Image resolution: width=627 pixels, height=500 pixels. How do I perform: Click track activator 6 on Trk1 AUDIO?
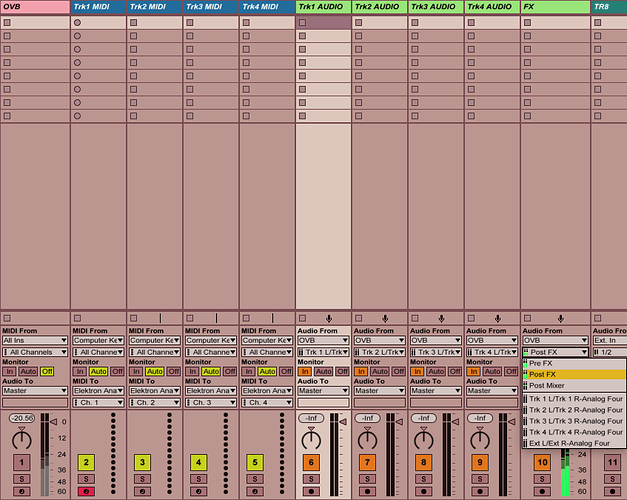click(x=310, y=462)
